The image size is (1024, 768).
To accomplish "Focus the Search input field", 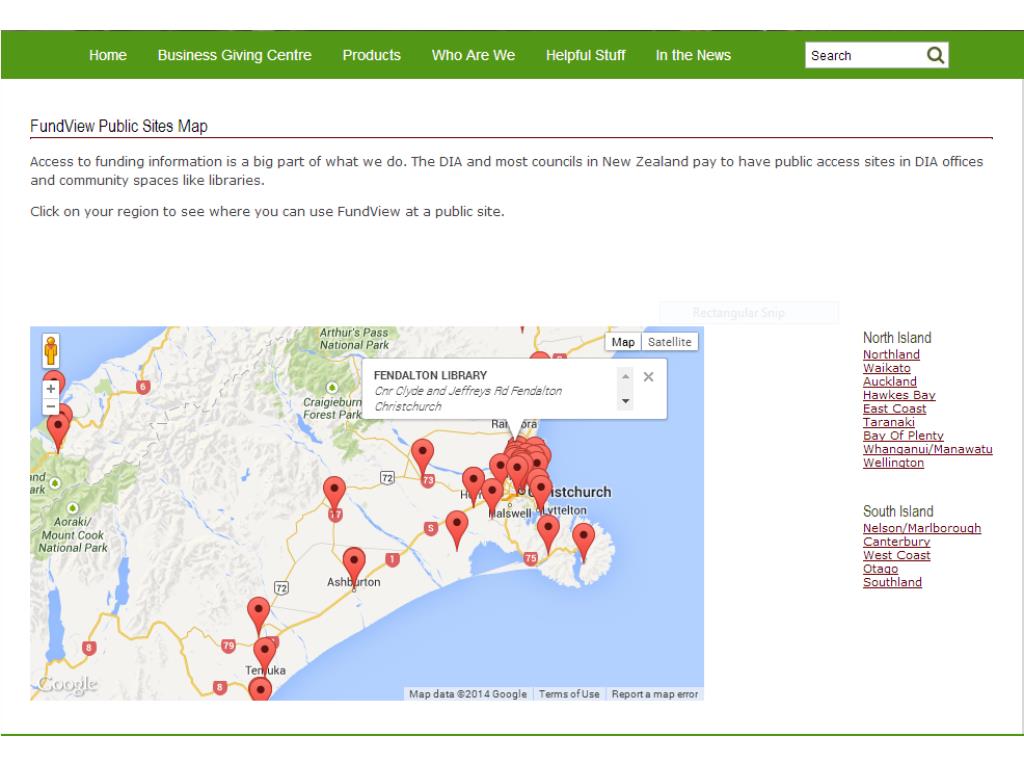I will [x=865, y=56].
